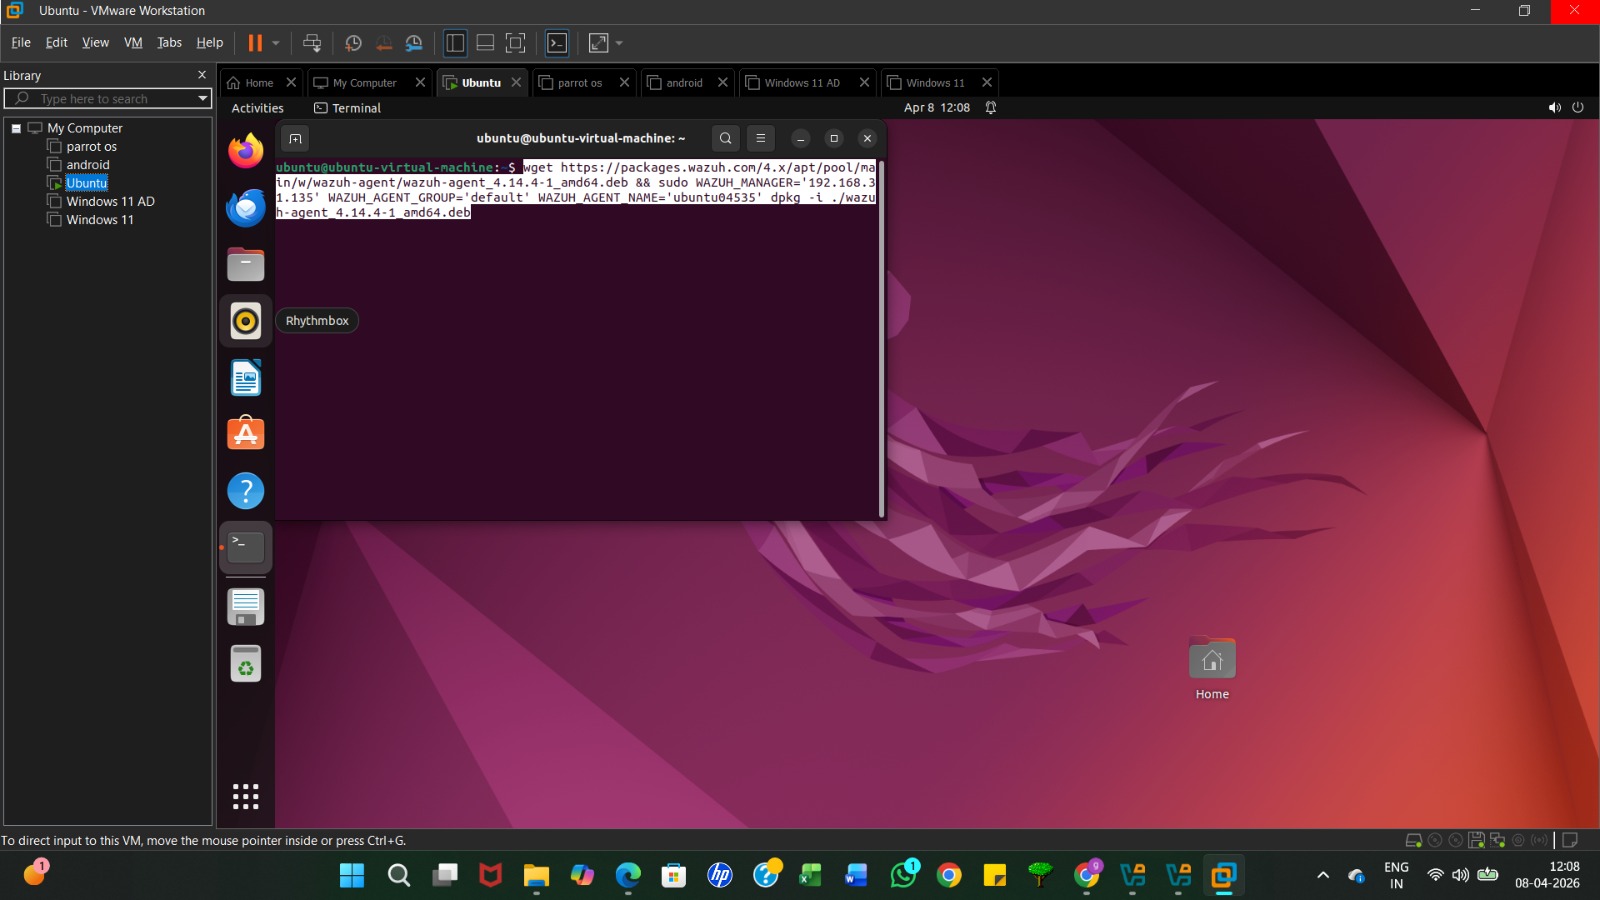Open the VM menu
The height and width of the screenshot is (900, 1600).
(x=133, y=42)
